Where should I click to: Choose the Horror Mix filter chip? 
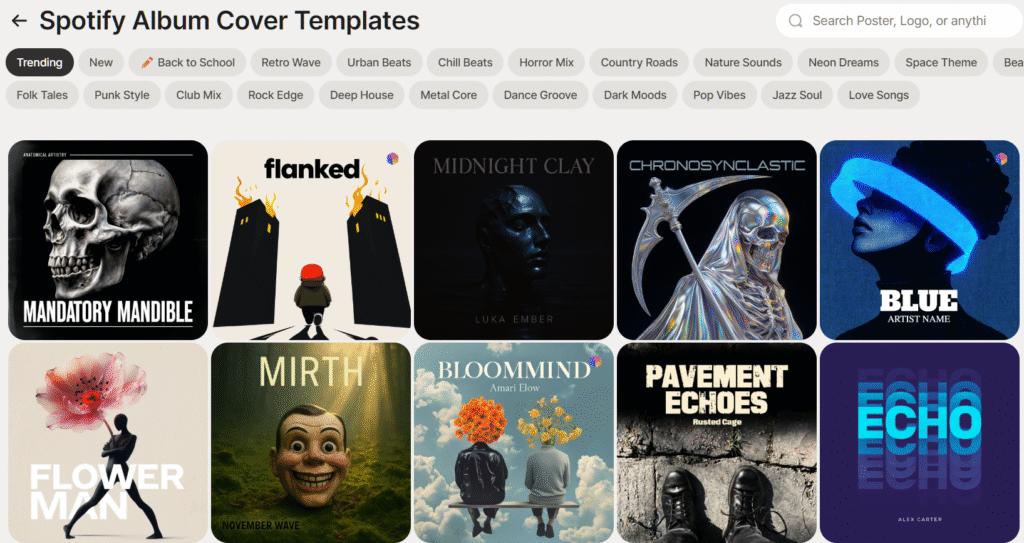[x=546, y=62]
